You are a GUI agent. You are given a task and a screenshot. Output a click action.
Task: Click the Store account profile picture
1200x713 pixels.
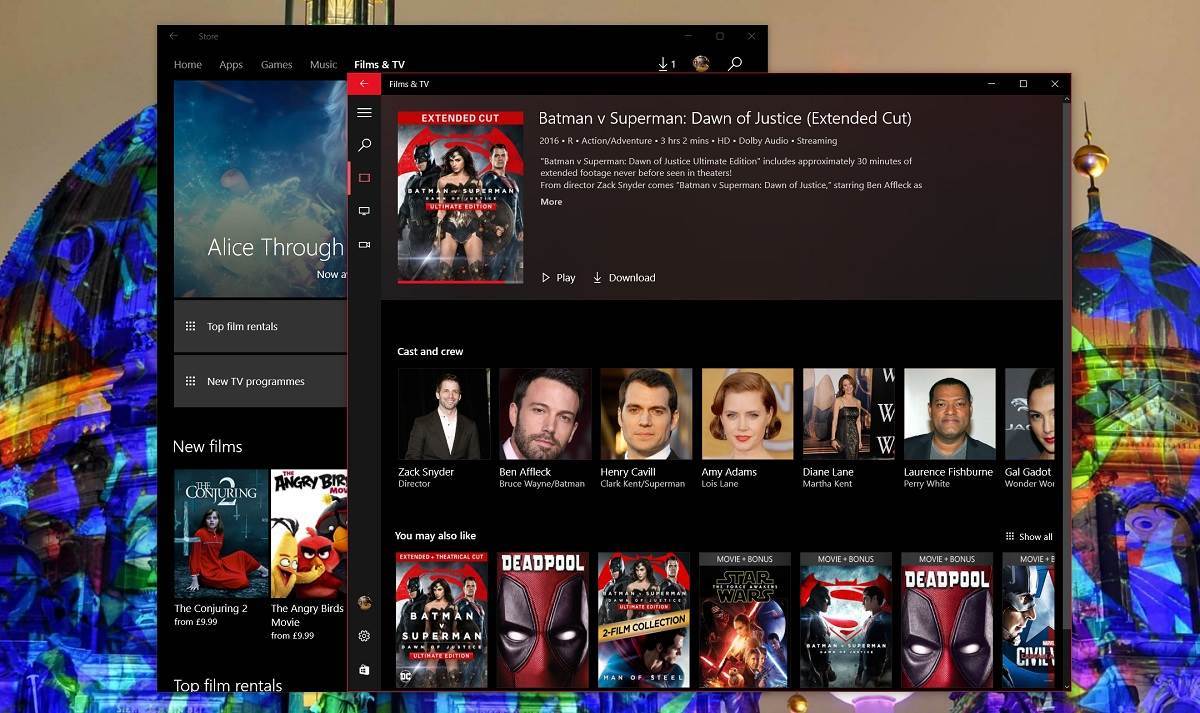701,63
